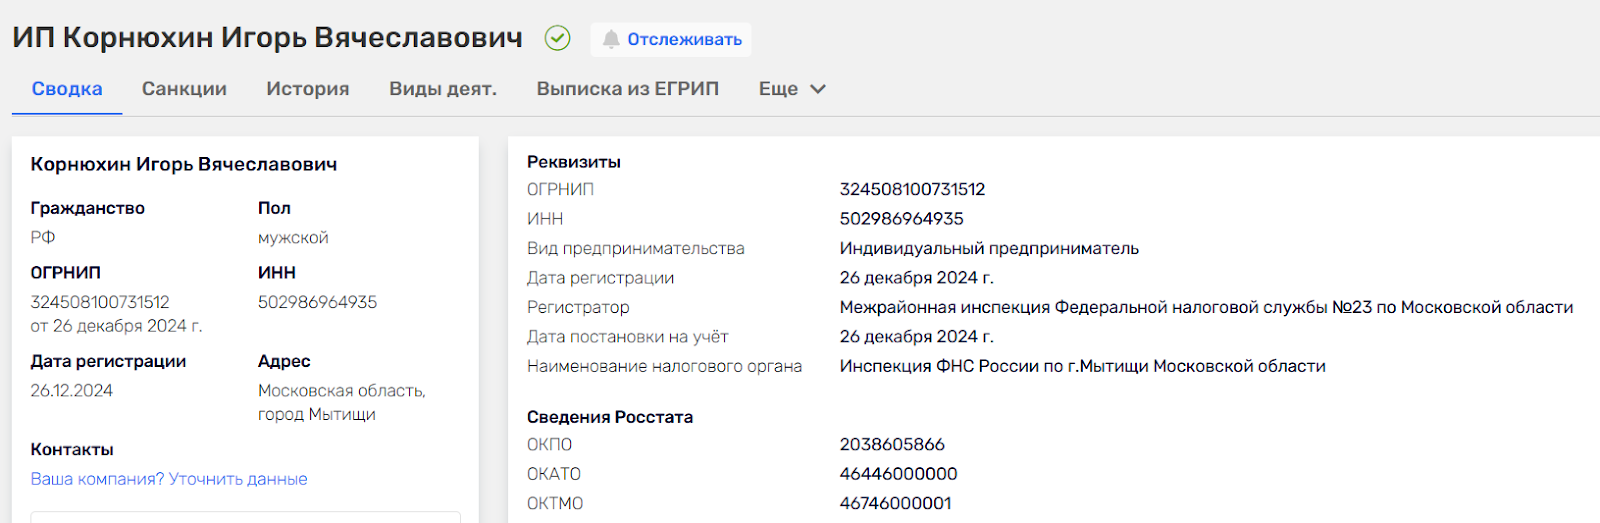Viewport: 1600px width, 523px height.
Task: Select the ОГРНИП number in Реквизиты section
Action: 912,189
